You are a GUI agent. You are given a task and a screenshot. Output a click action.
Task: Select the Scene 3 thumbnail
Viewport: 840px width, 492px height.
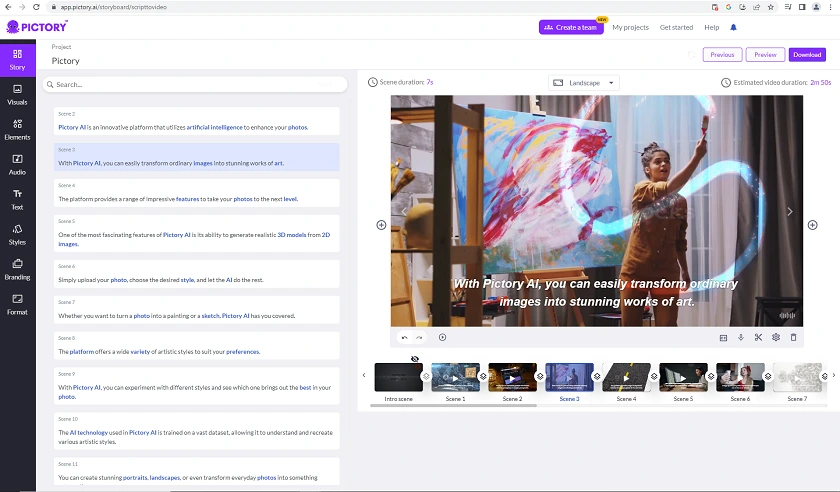pos(569,377)
